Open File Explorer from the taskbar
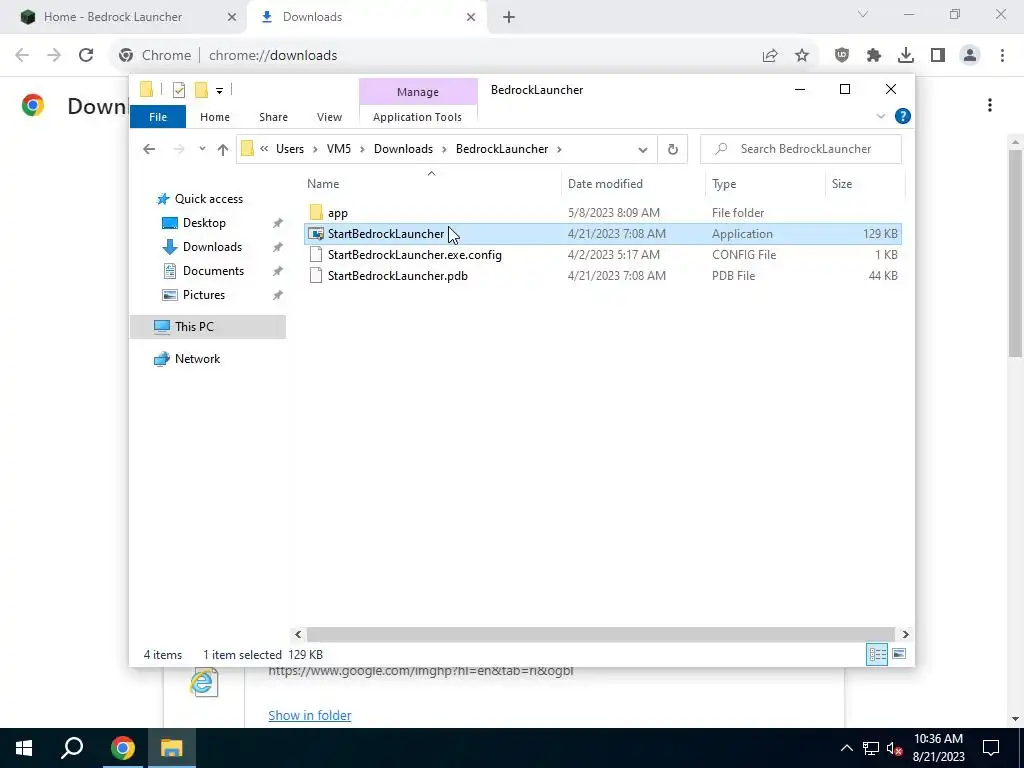Screen dimensions: 1024x768 tap(171, 748)
